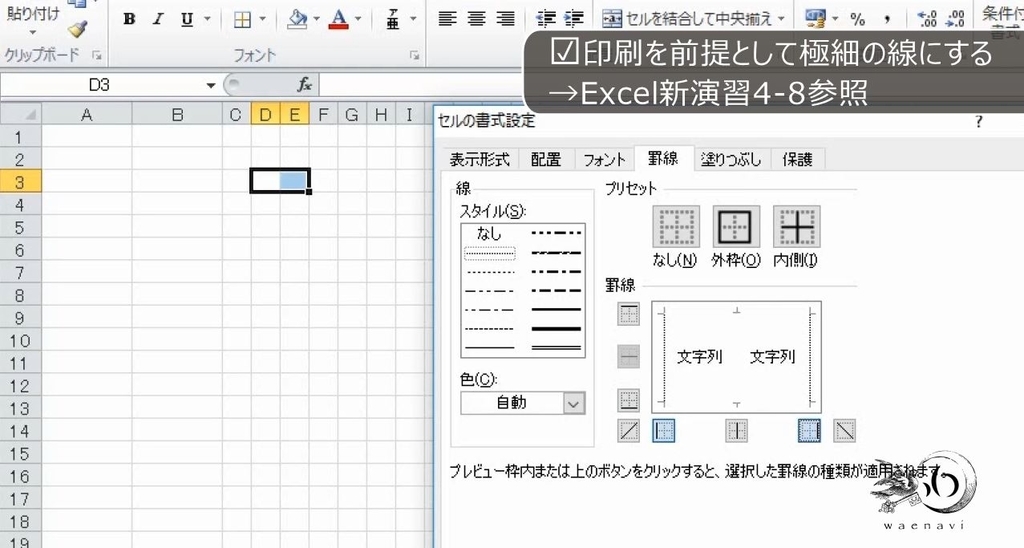Switch to the 表示形式 tab
This screenshot has height=548, width=1024.
click(x=479, y=159)
